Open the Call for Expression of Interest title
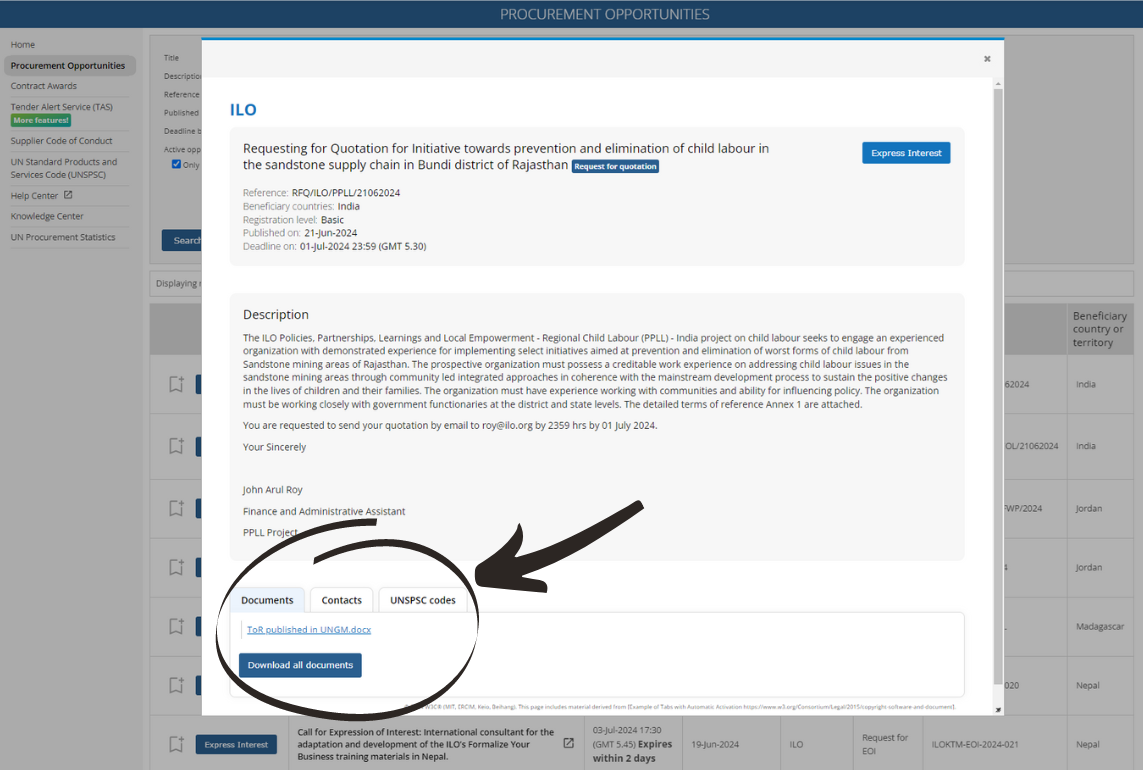This screenshot has width=1143, height=770. (x=426, y=744)
